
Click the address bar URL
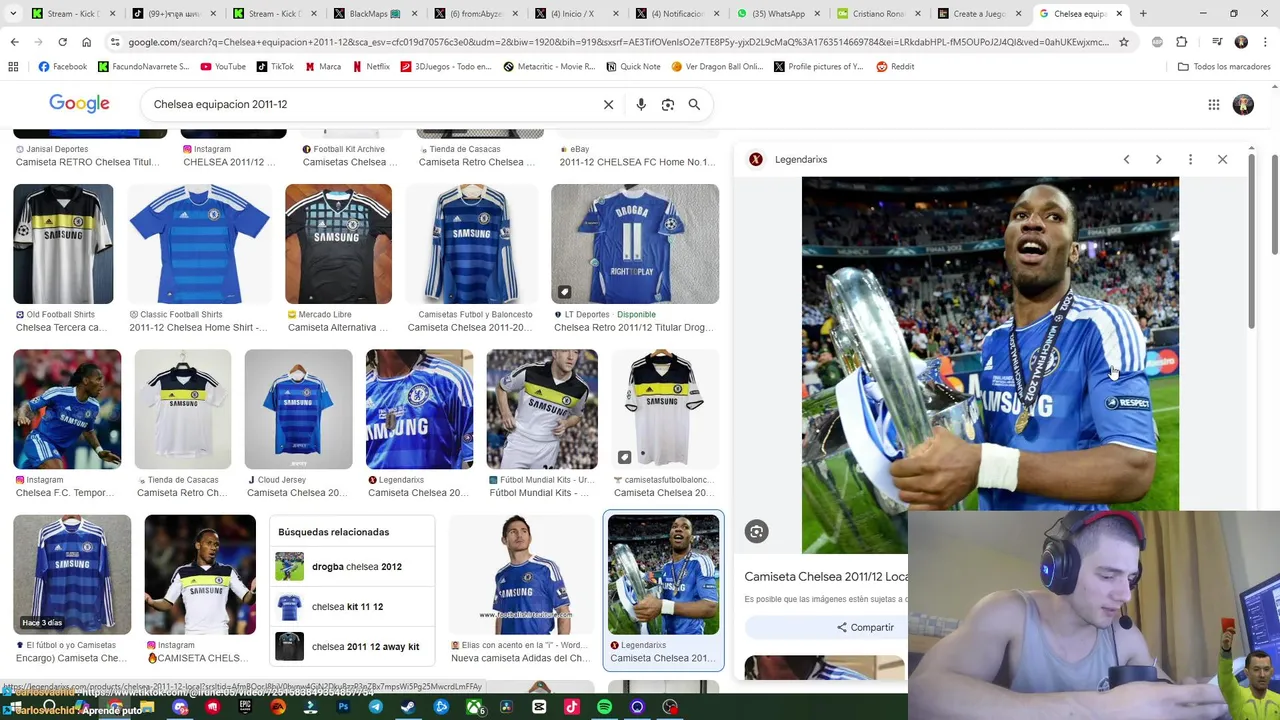click(618, 42)
